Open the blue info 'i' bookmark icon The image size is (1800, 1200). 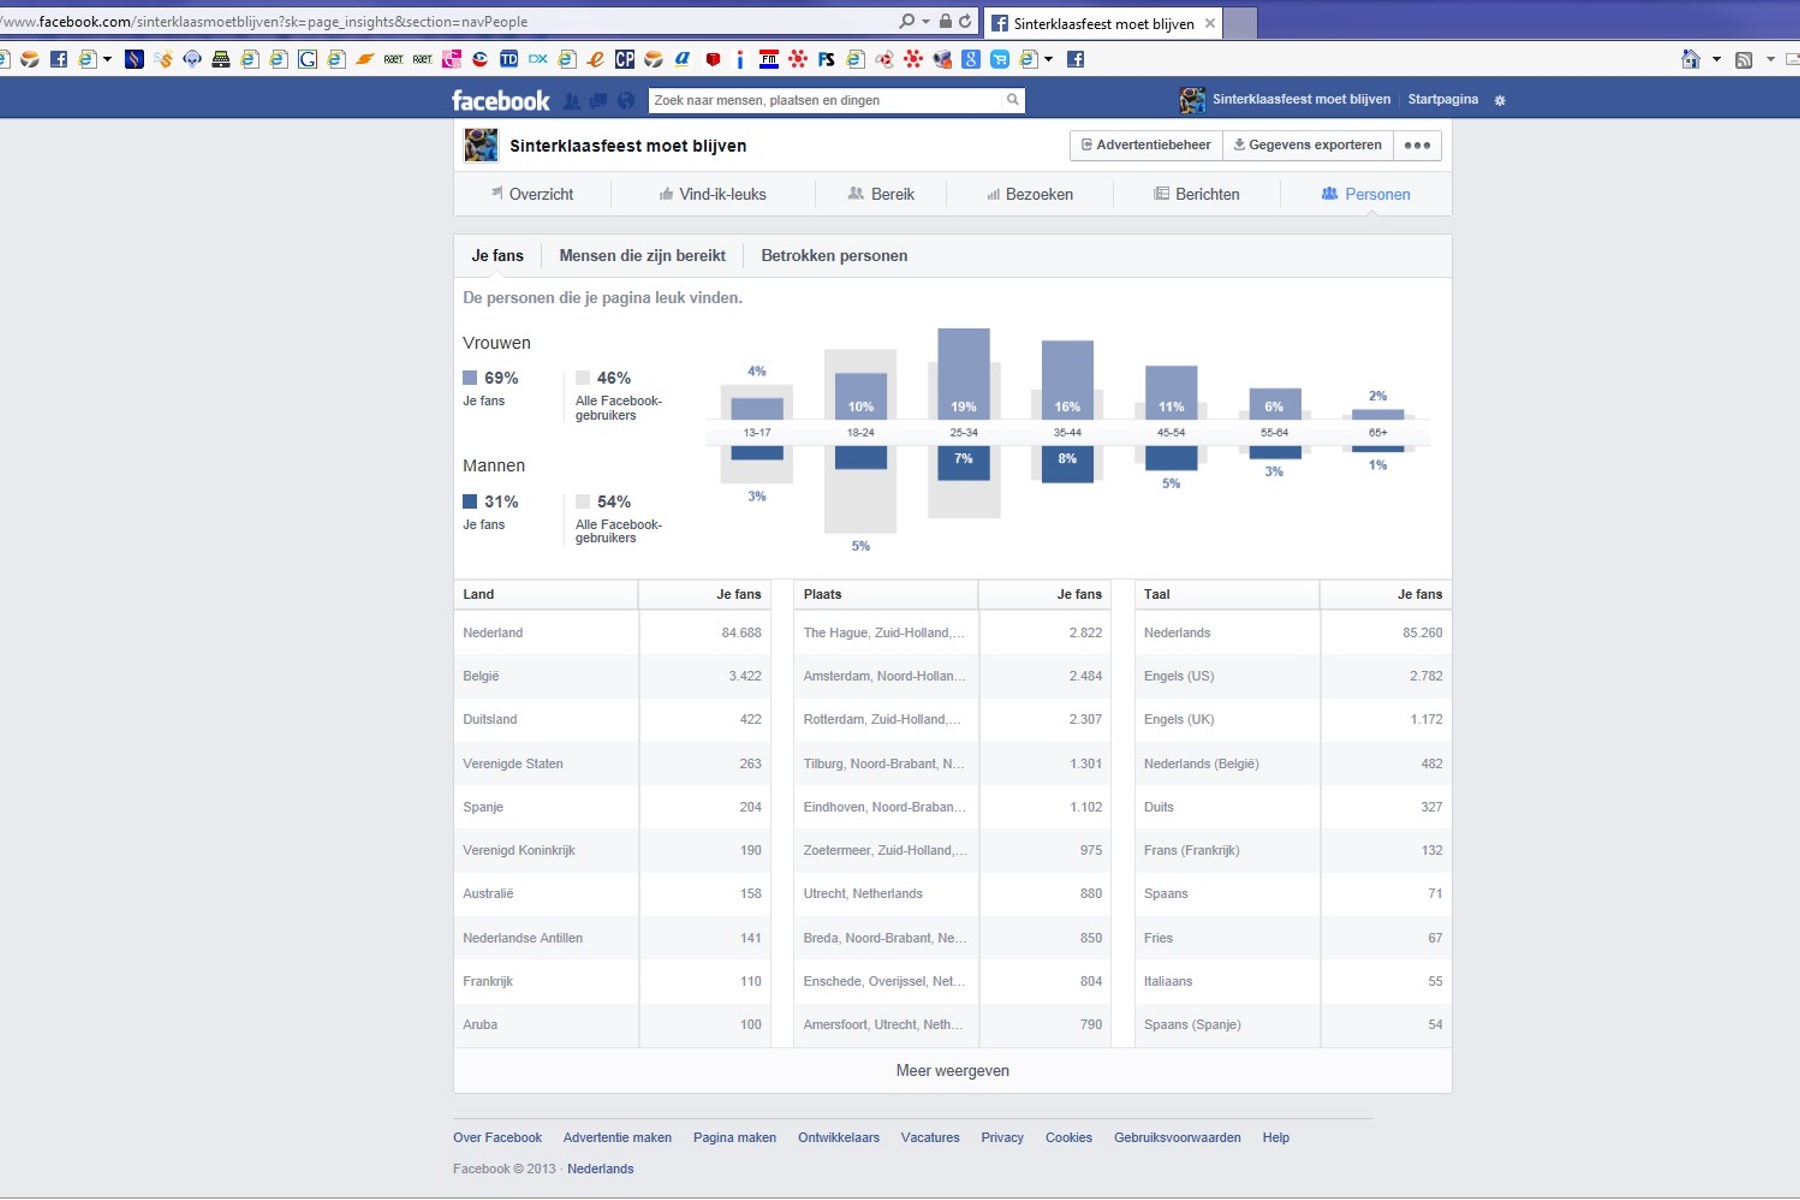point(740,59)
